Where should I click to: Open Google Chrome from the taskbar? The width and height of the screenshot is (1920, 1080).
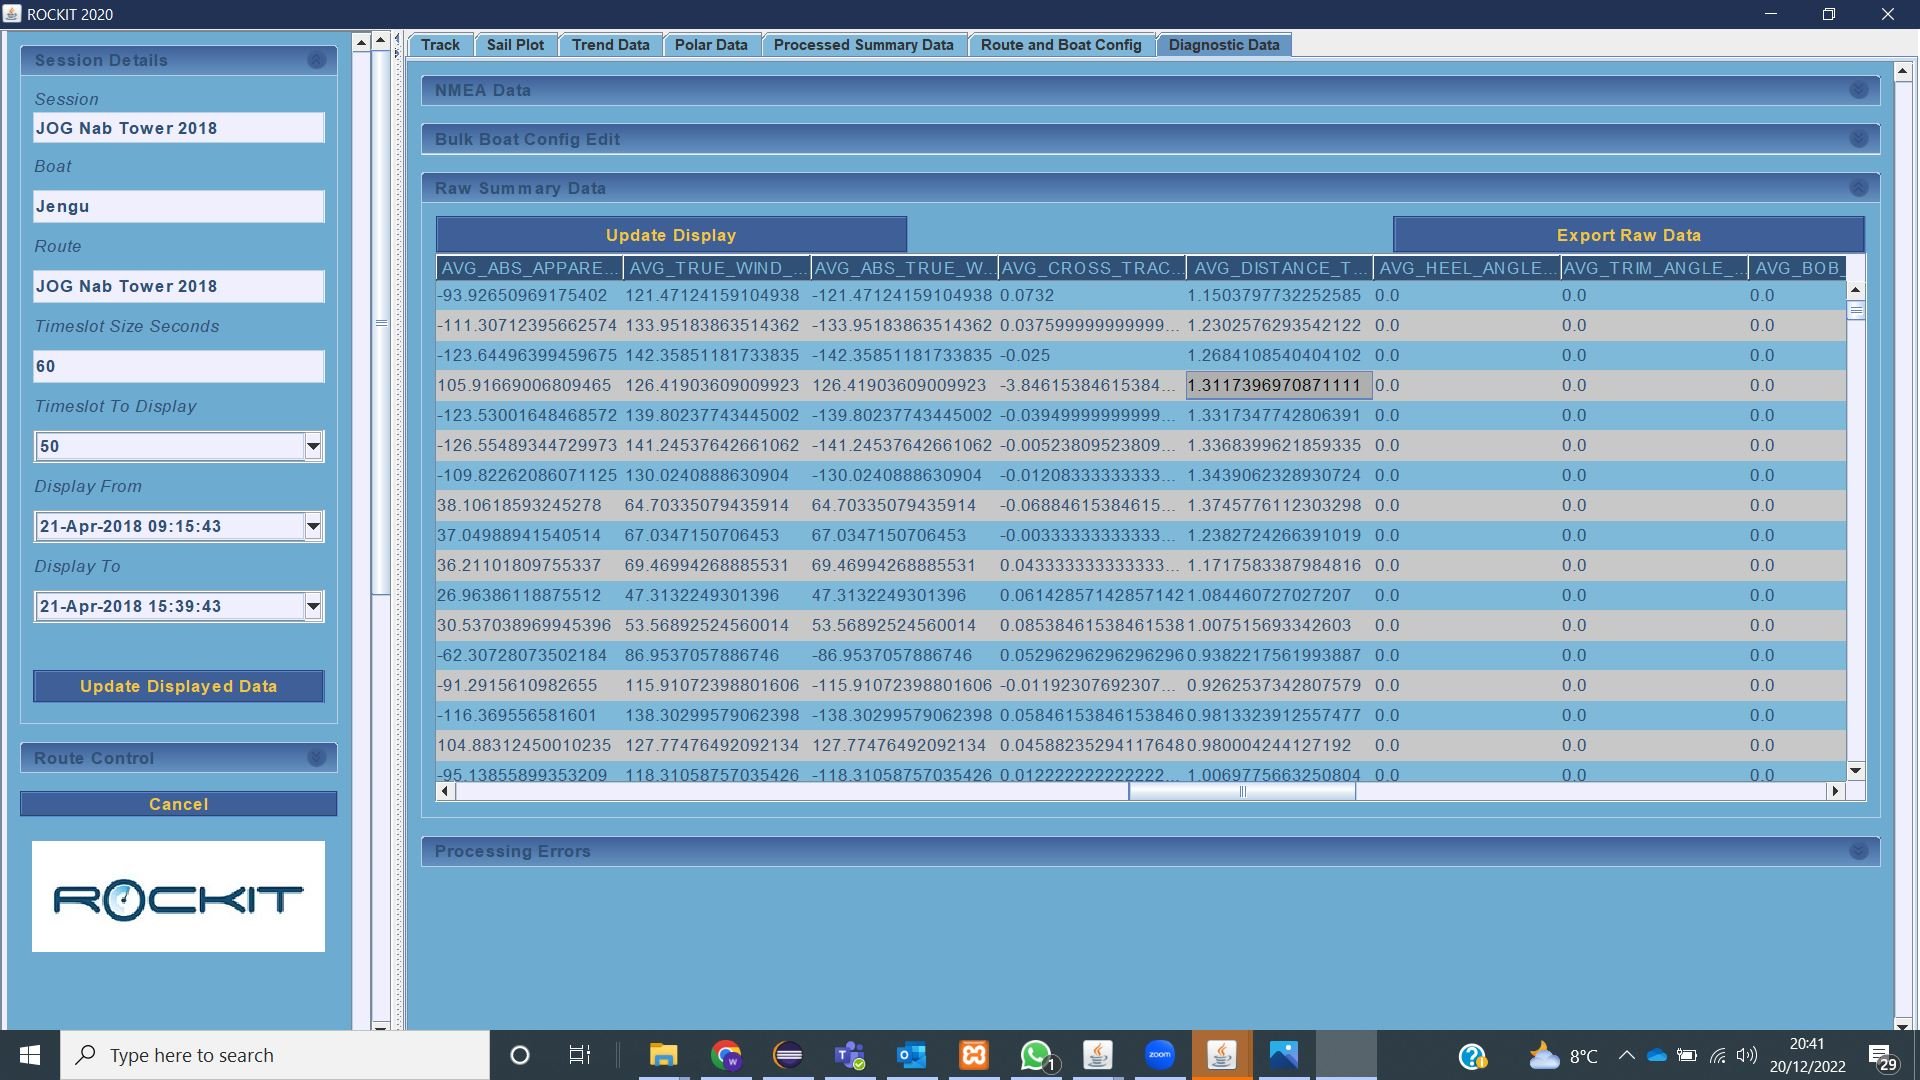coord(727,1055)
